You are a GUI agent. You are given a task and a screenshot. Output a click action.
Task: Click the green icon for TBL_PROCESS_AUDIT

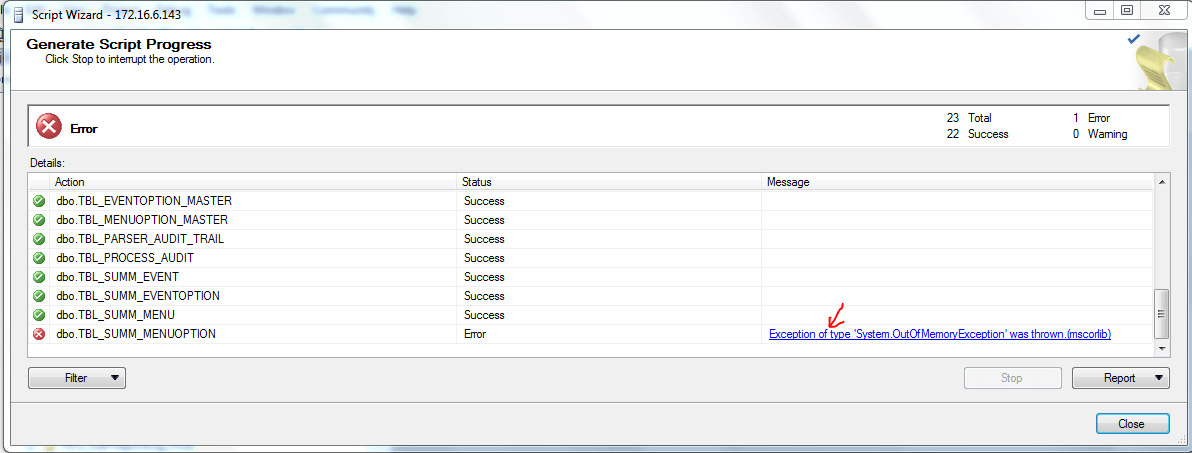pos(39,258)
